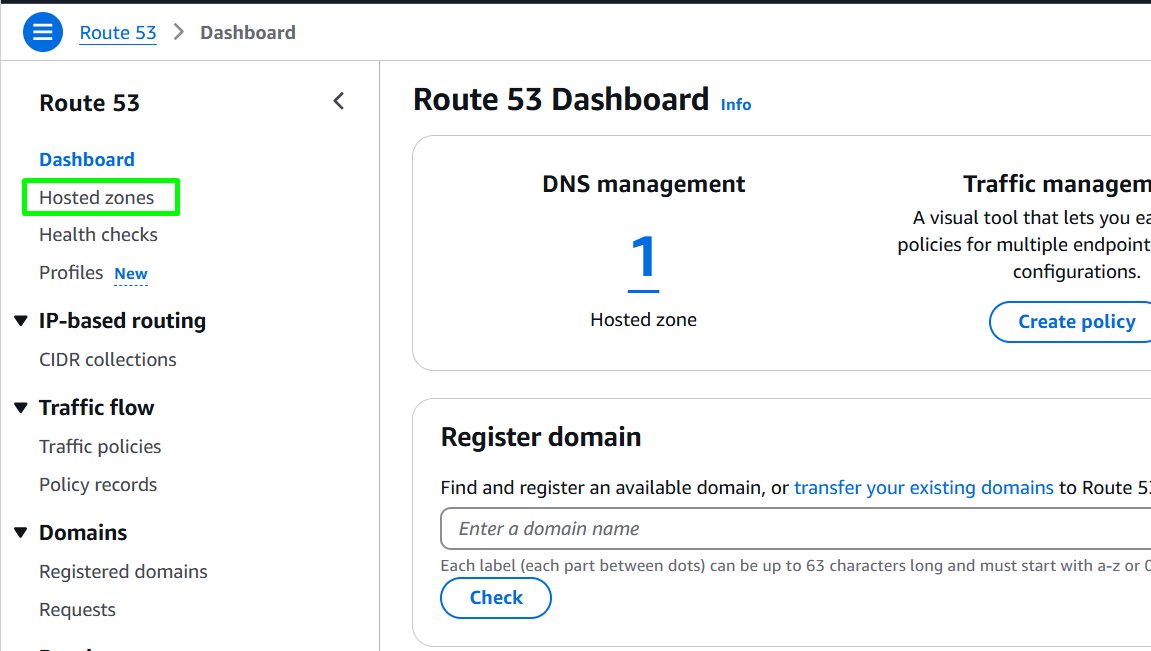The height and width of the screenshot is (651, 1151).
Task: Collapse the Domains section
Action: point(21,532)
